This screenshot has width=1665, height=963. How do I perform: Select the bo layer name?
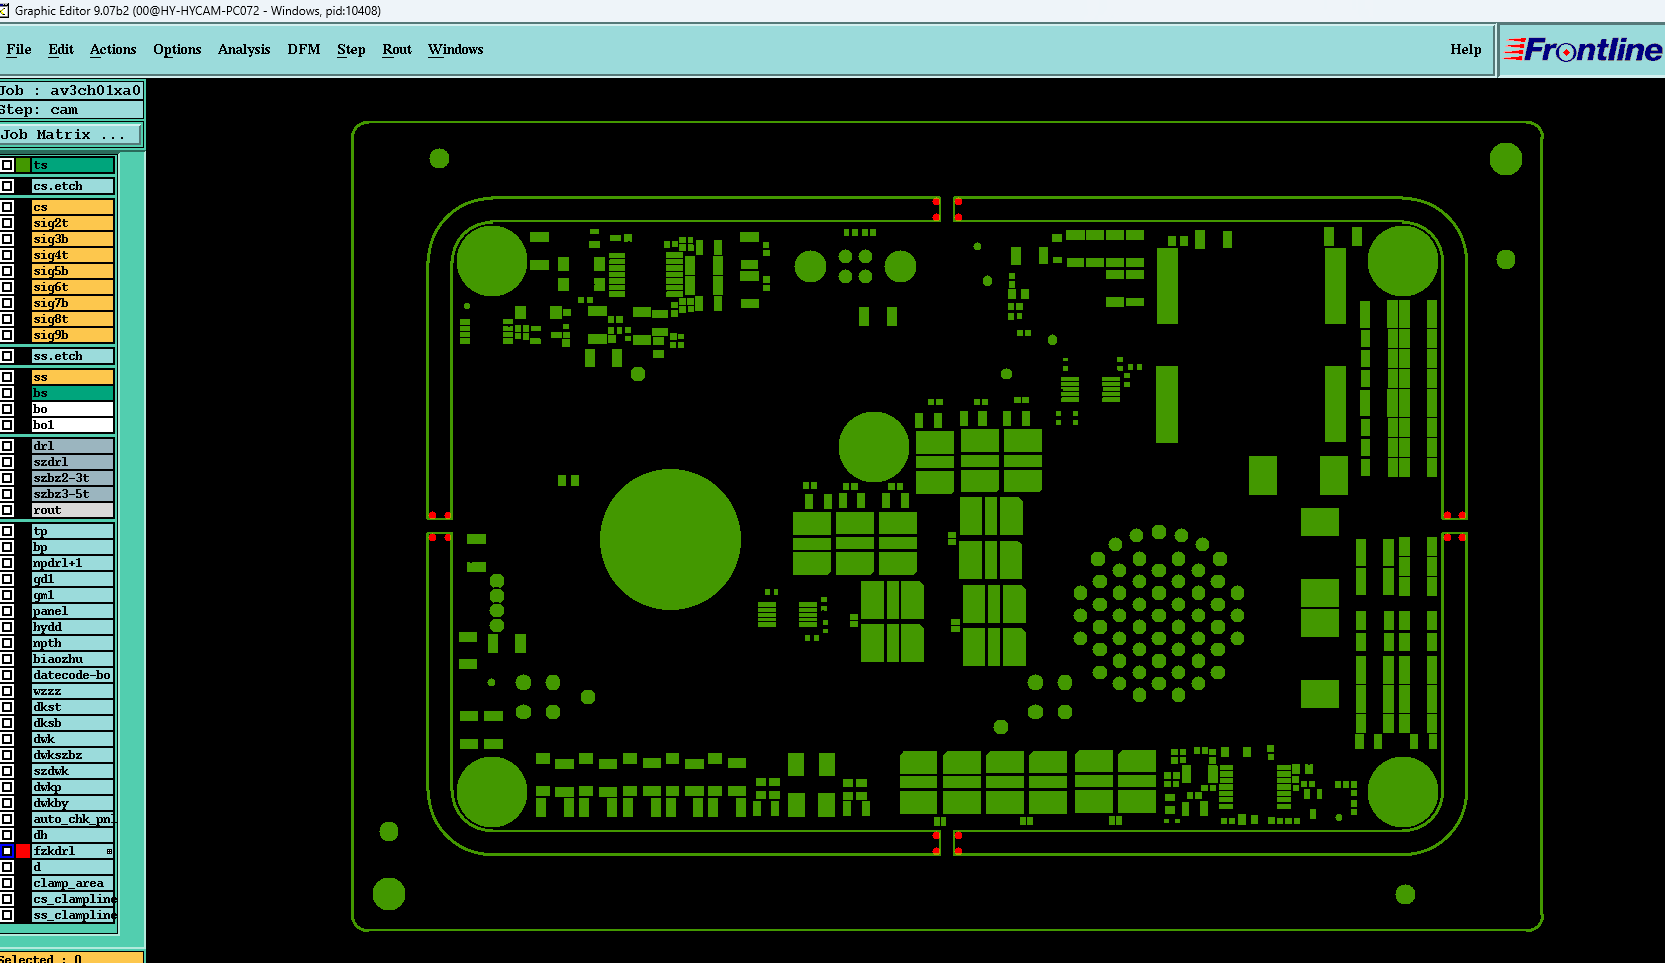tap(73, 409)
